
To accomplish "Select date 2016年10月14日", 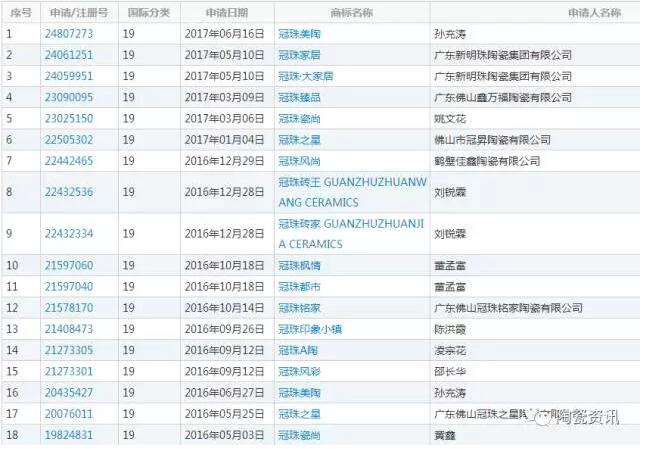I will (x=224, y=308).
